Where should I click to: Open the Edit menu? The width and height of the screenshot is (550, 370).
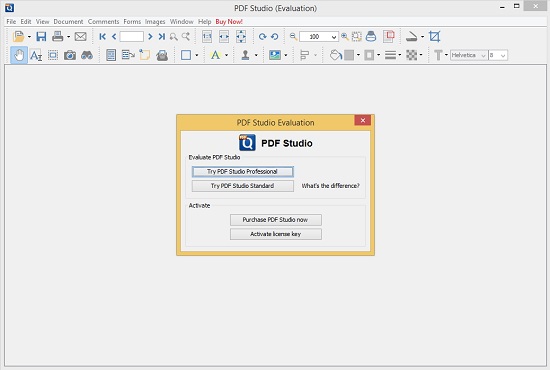coord(26,21)
